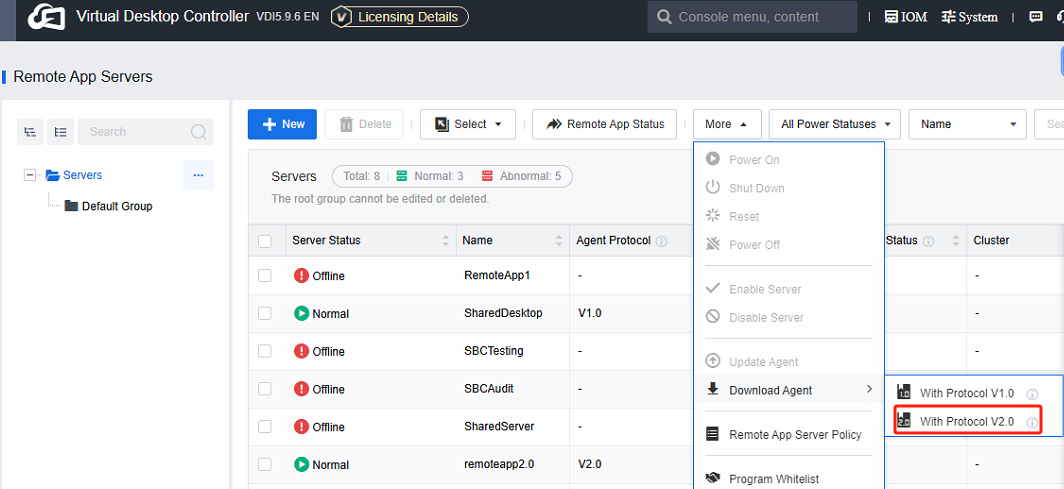
Task: Choose With Protocol V2.0 from submenu
Action: [966, 421]
